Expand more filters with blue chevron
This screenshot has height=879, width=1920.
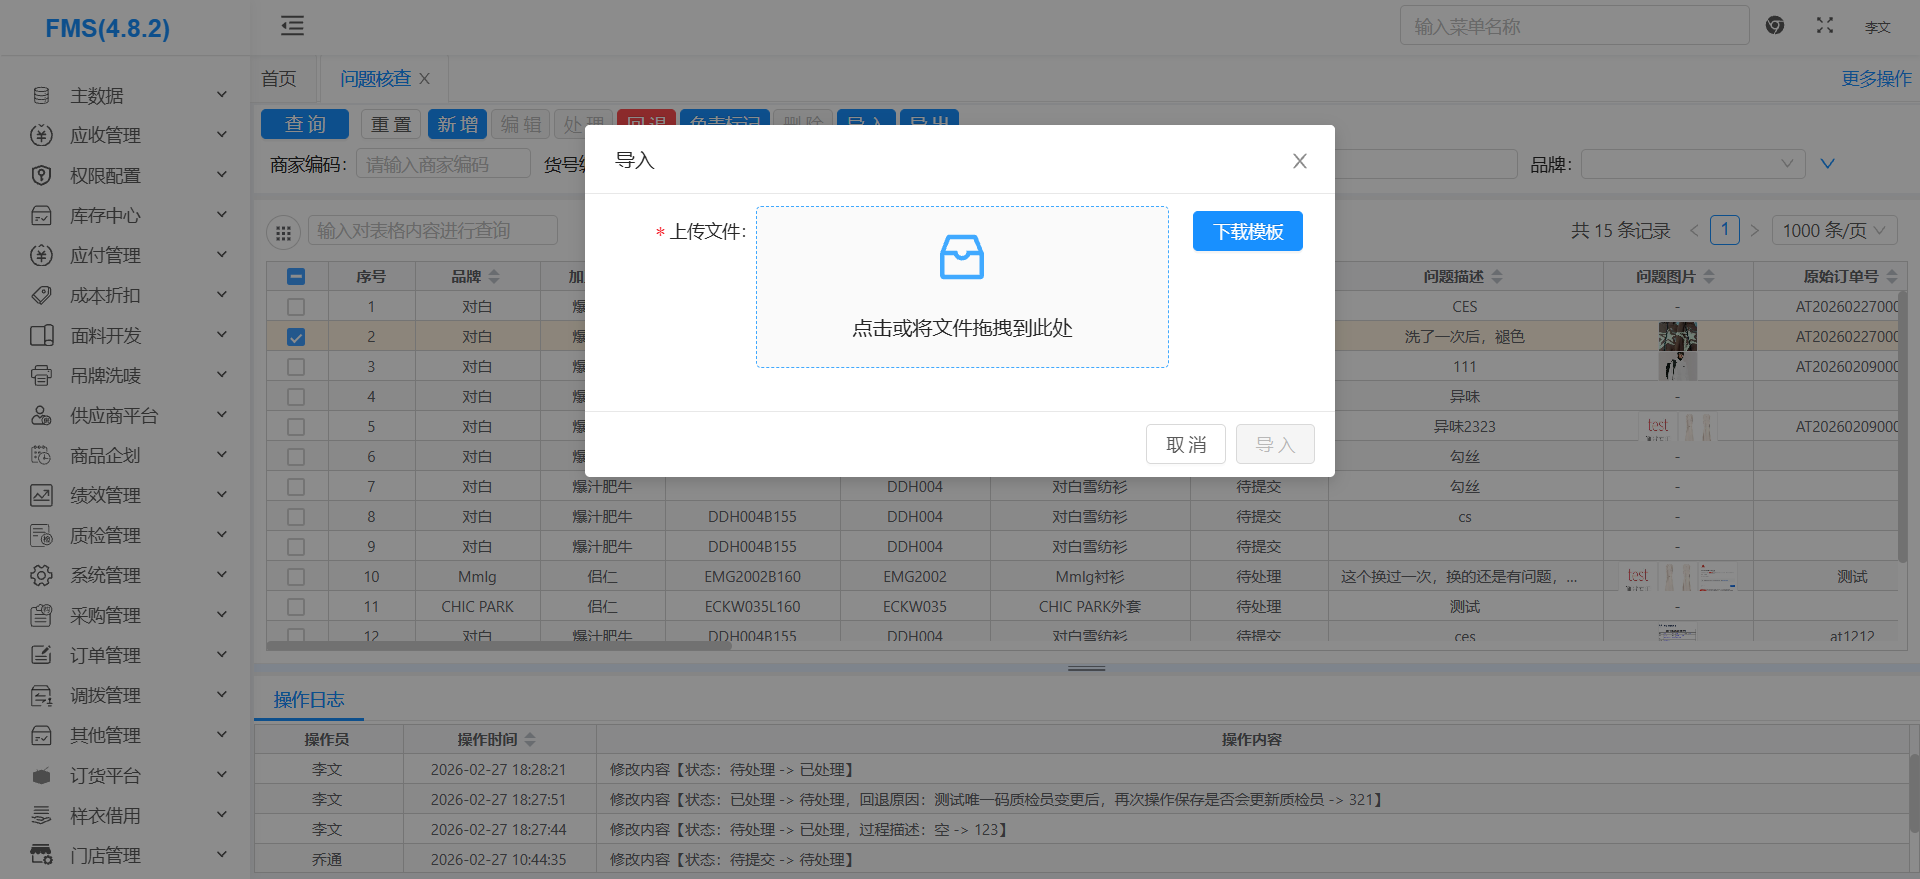pyautogui.click(x=1827, y=164)
